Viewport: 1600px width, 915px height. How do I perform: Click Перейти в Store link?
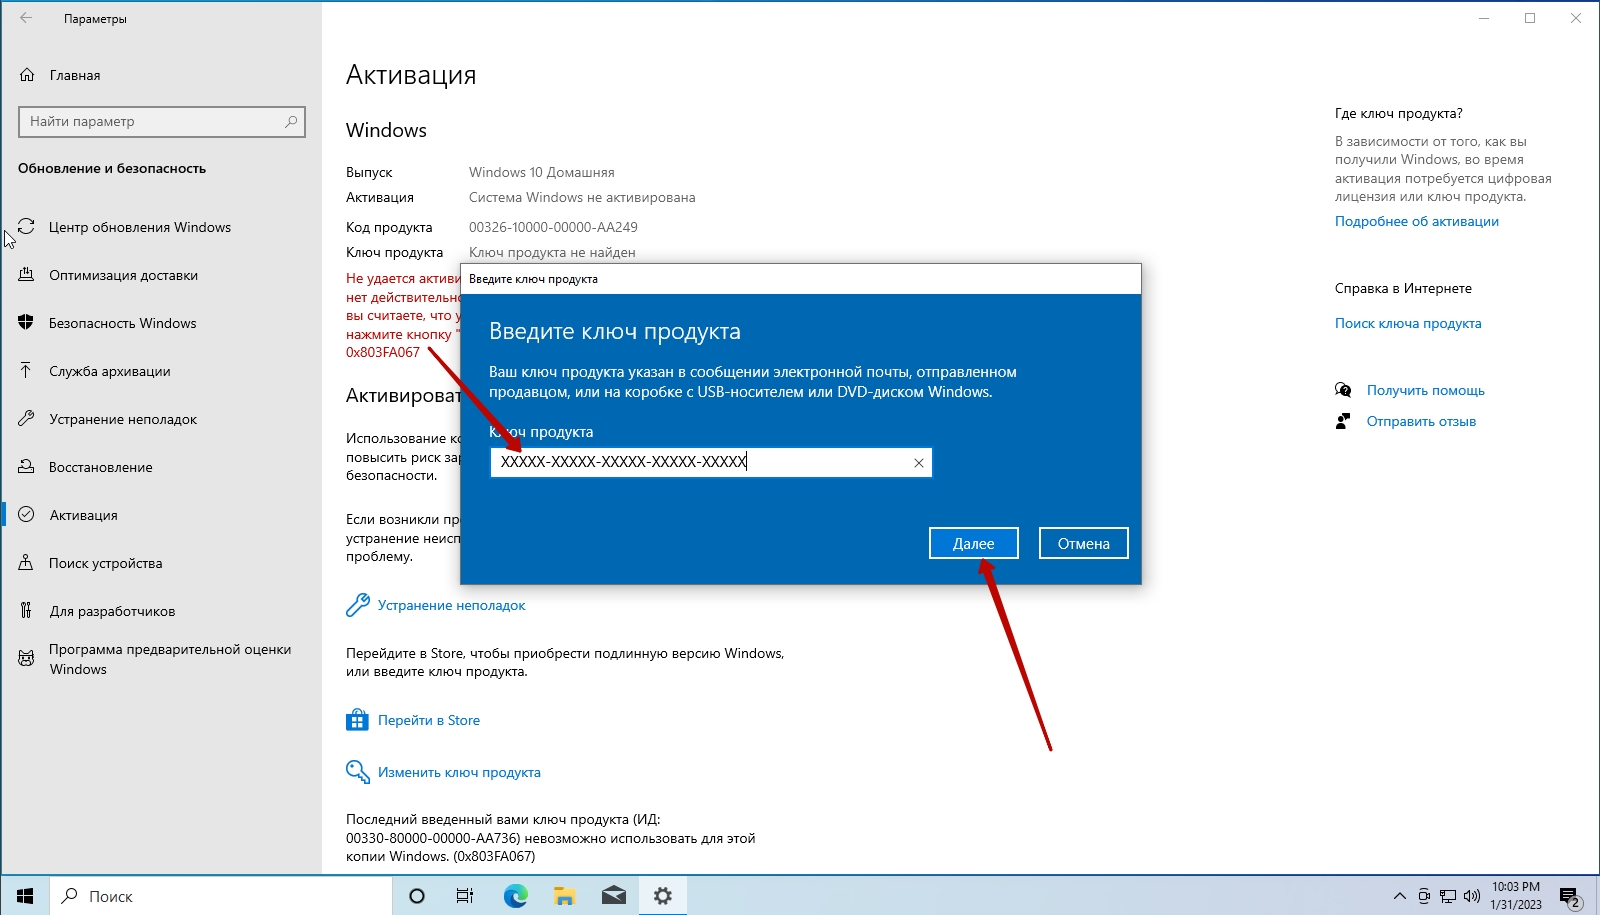[429, 720]
